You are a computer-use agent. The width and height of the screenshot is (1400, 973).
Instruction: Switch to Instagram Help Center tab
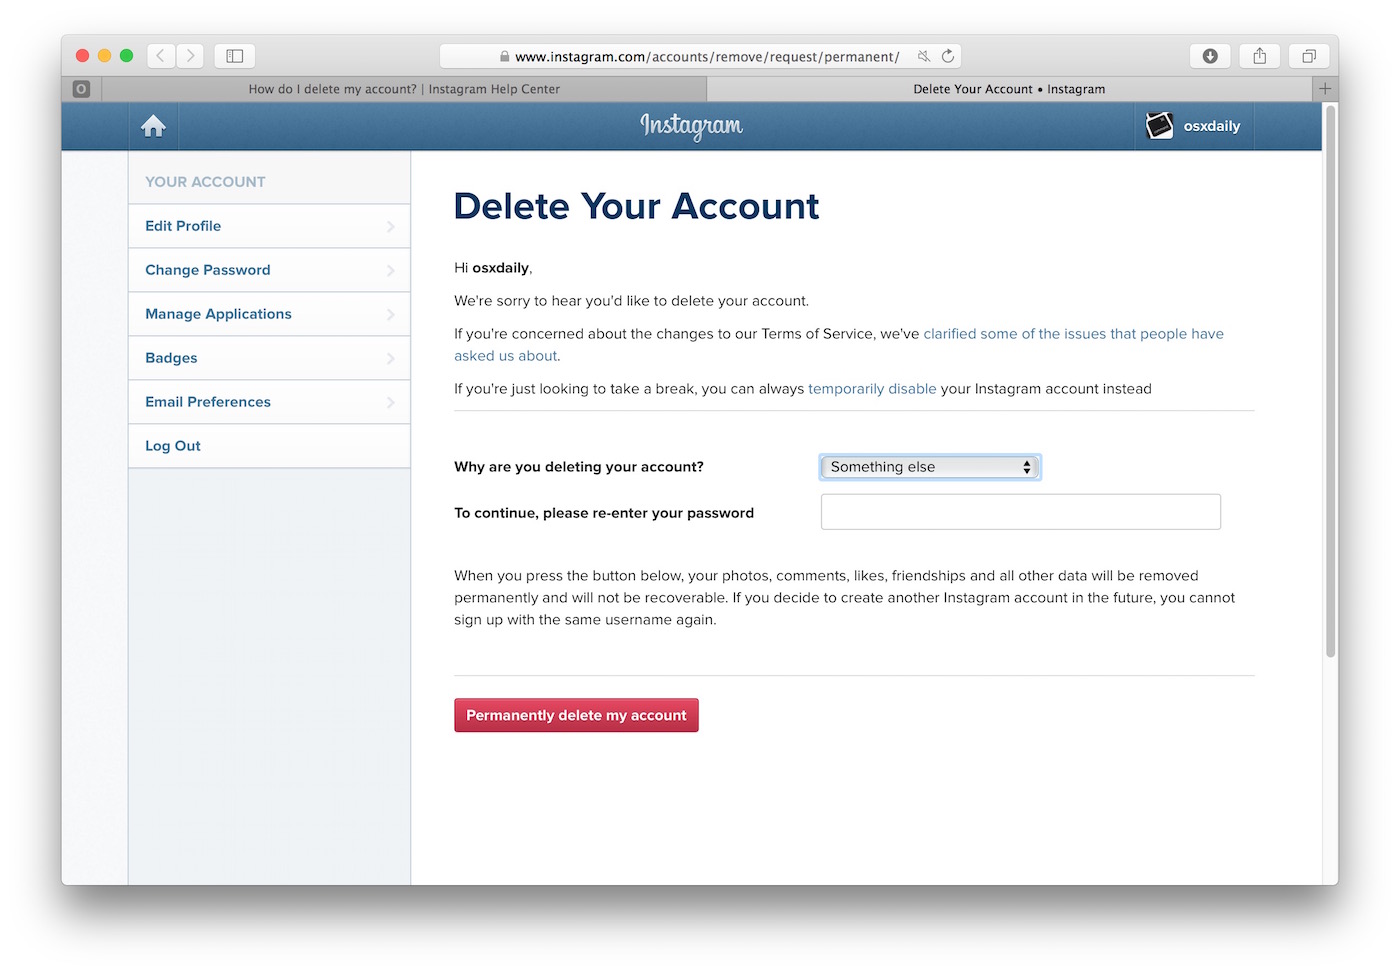click(x=404, y=89)
